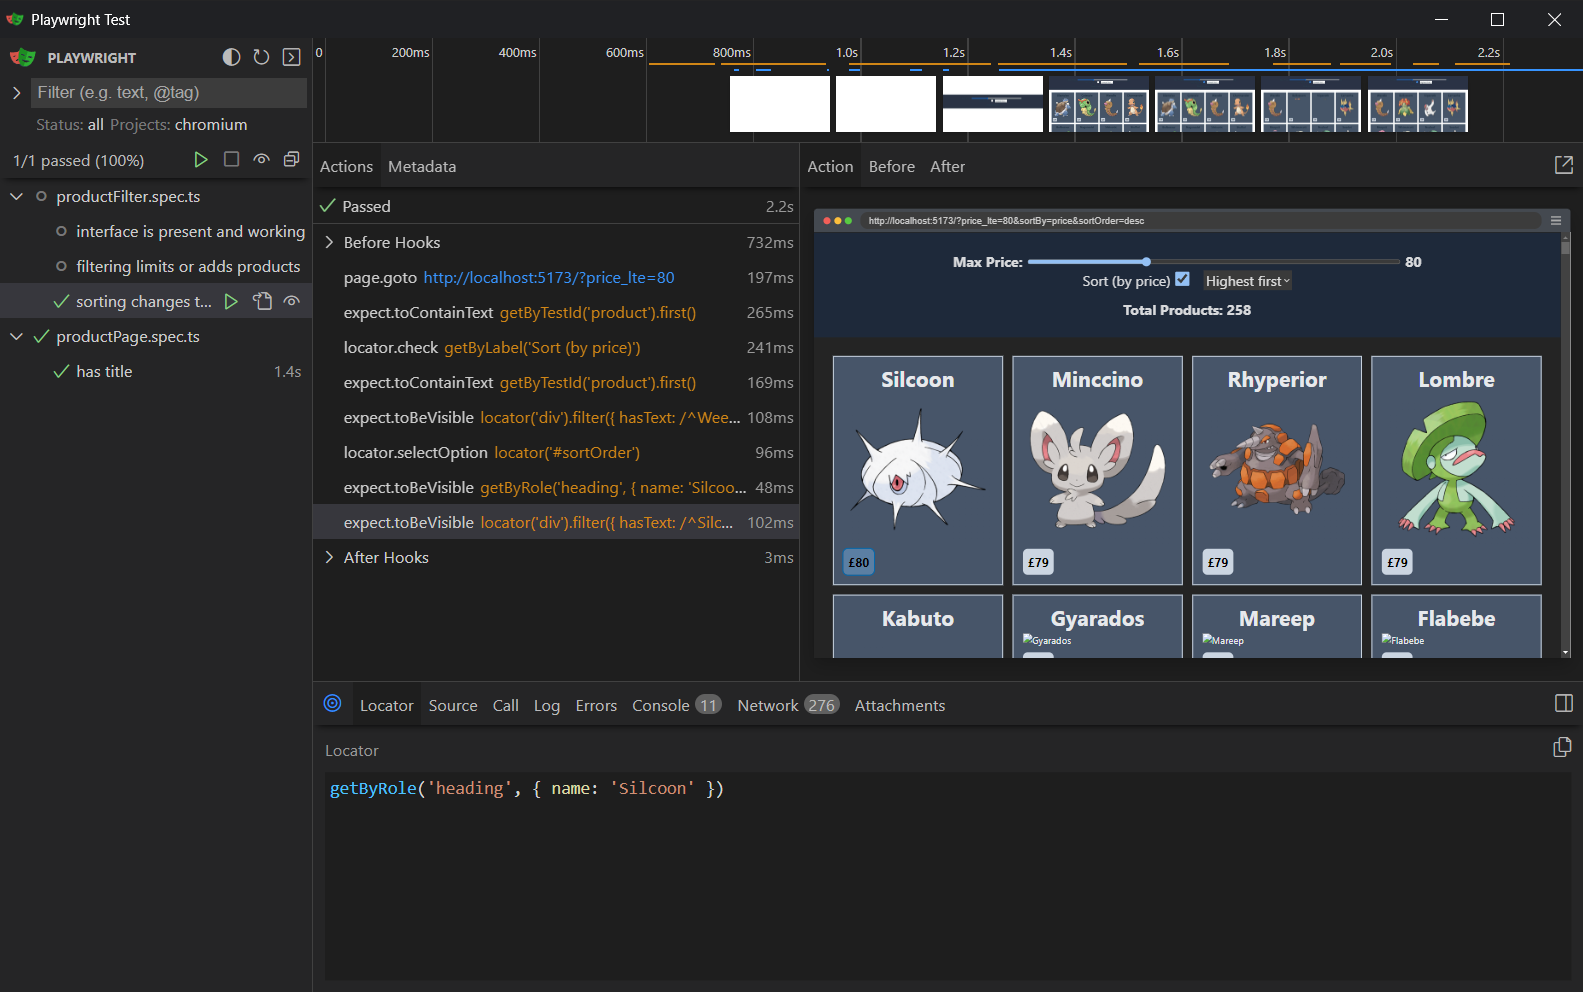Click the reload tests icon
Image resolution: width=1583 pixels, height=992 pixels.
(x=261, y=57)
